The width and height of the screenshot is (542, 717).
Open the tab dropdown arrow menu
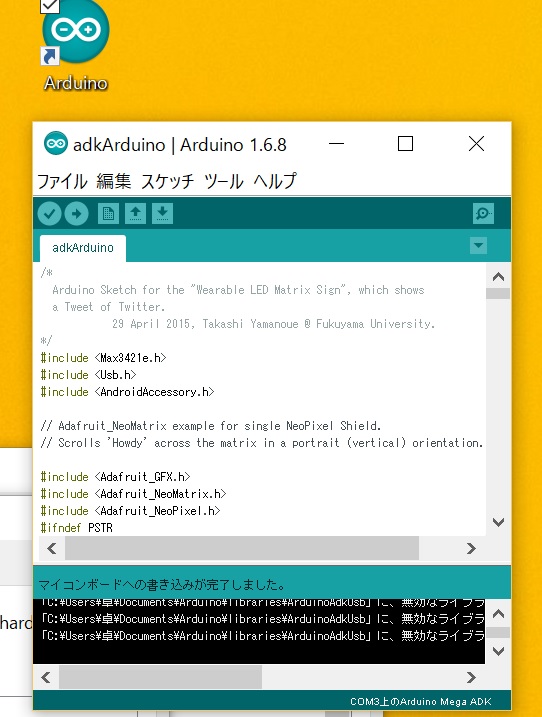tap(478, 245)
